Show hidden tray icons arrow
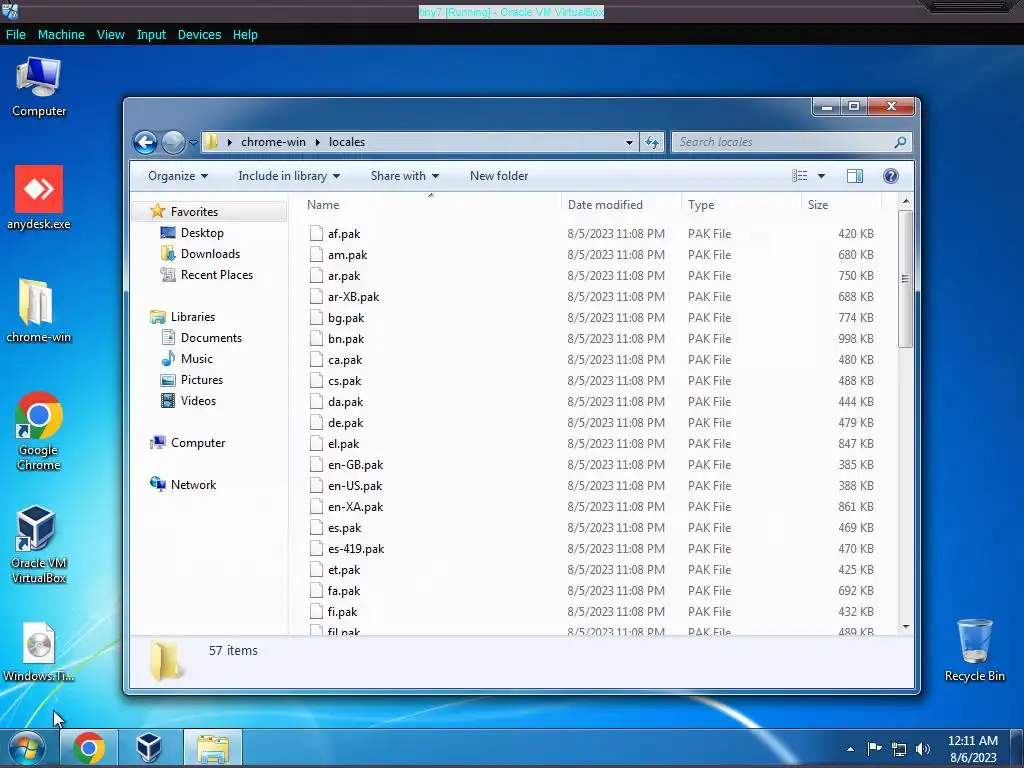Image resolution: width=1024 pixels, height=768 pixels. click(850, 749)
